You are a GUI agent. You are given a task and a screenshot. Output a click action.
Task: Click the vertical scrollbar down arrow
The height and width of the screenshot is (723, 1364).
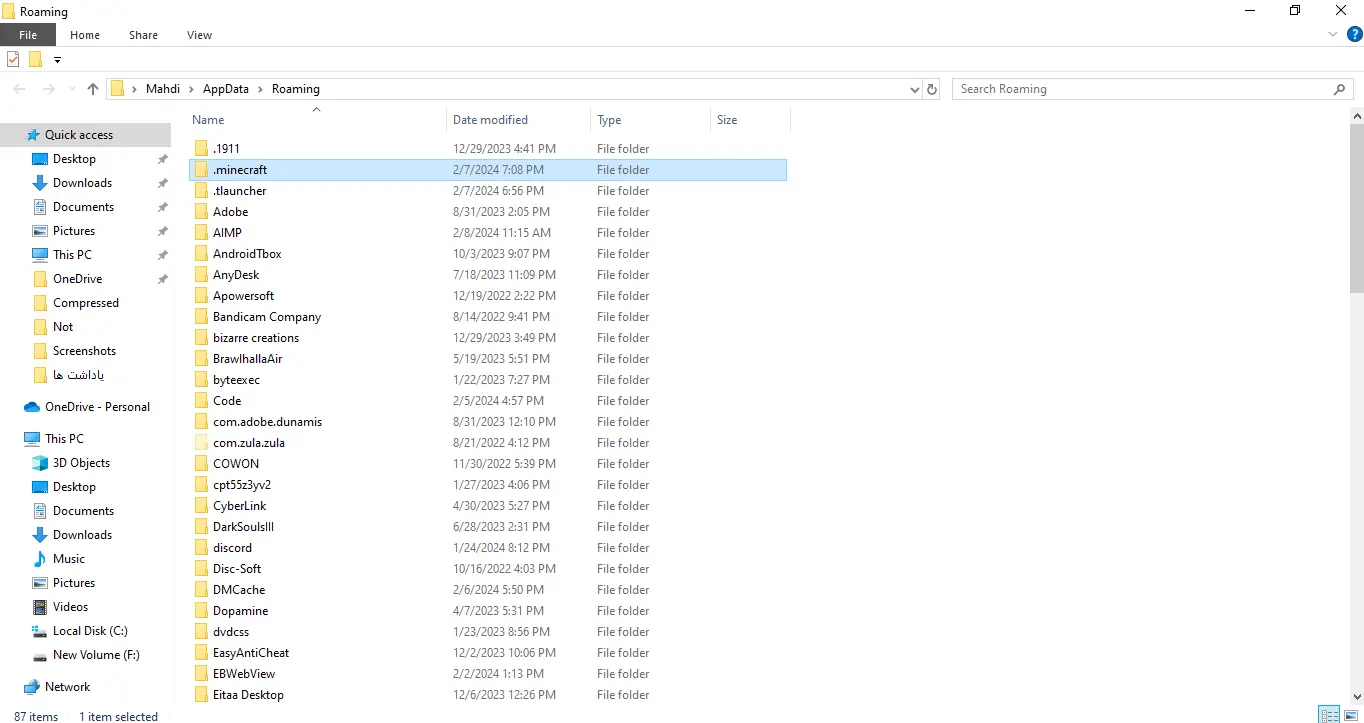point(1356,697)
